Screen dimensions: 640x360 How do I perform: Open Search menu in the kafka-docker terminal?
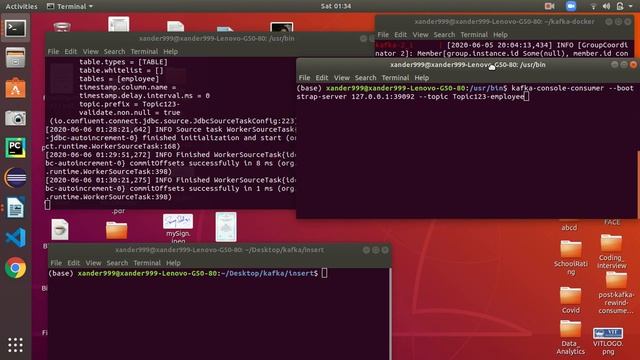tap(444, 35)
